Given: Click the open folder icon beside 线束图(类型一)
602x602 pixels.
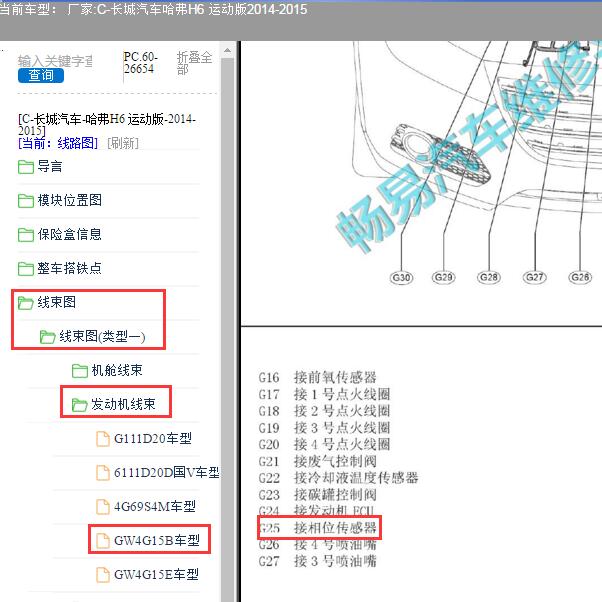Looking at the screenshot, I should point(48,337).
